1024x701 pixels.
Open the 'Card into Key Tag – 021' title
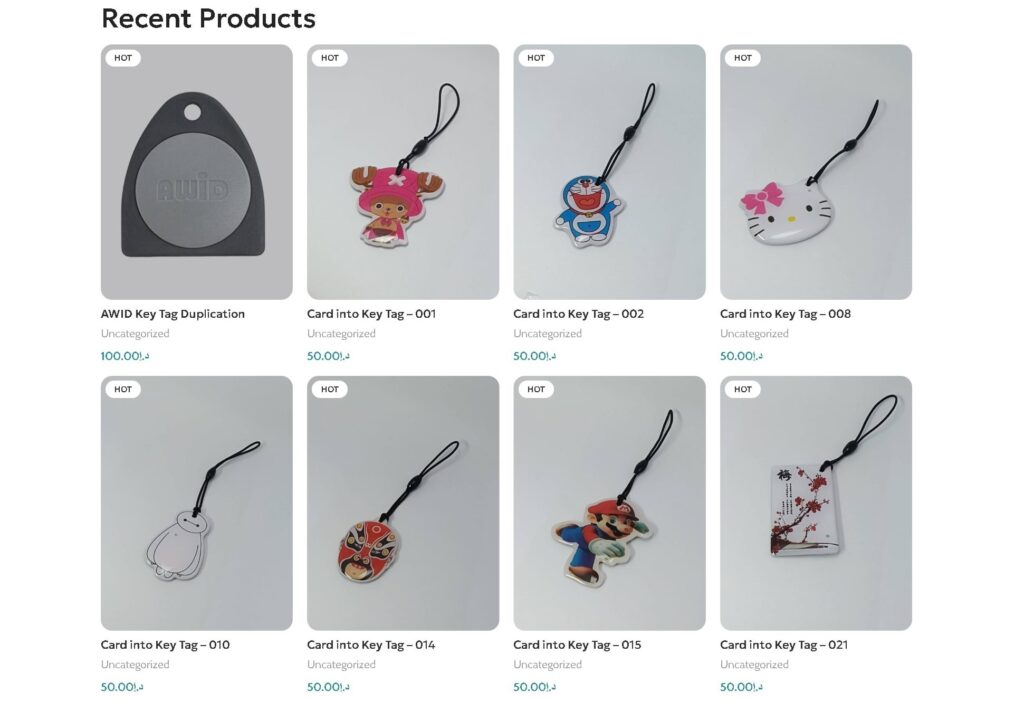[x=784, y=645]
